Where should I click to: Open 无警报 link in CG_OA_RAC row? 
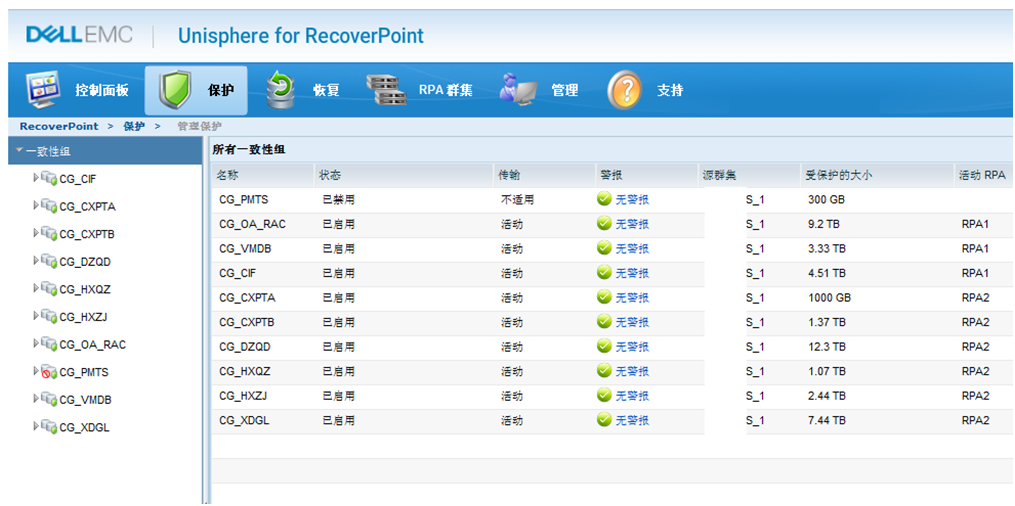[632, 224]
